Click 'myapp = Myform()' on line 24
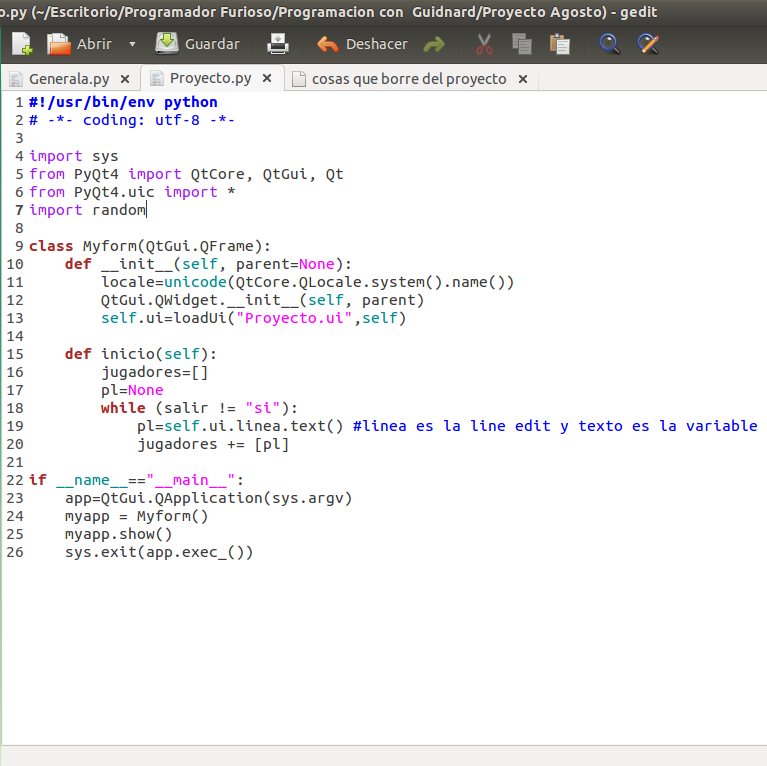 pos(136,517)
